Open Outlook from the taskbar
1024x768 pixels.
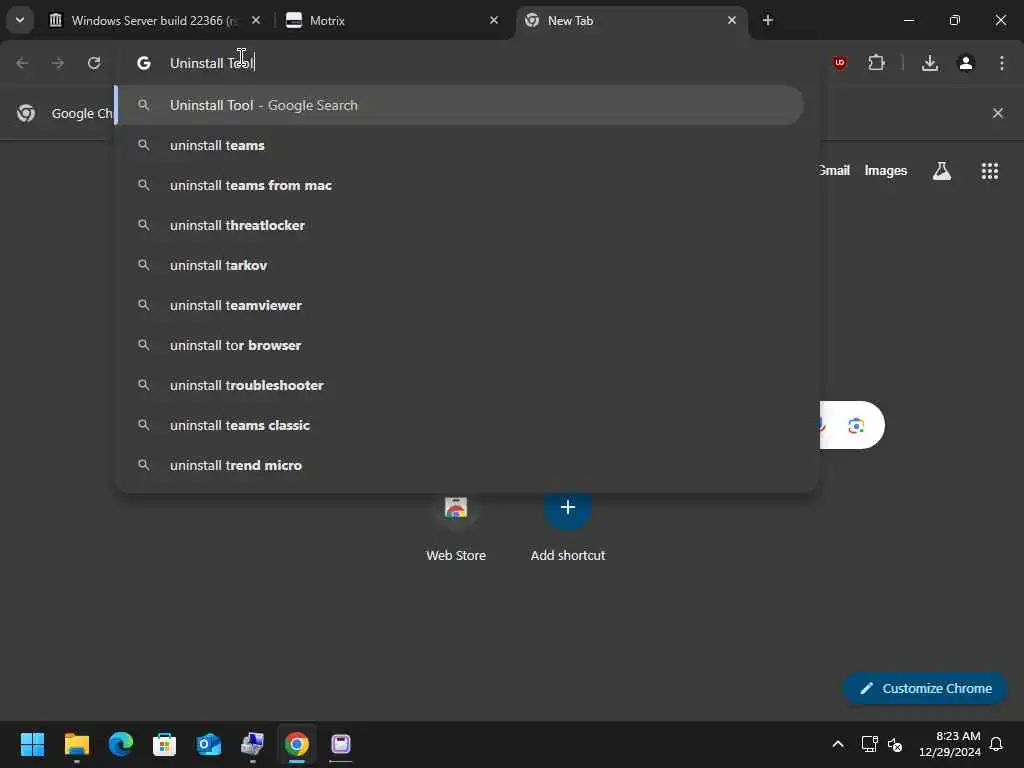[209, 744]
